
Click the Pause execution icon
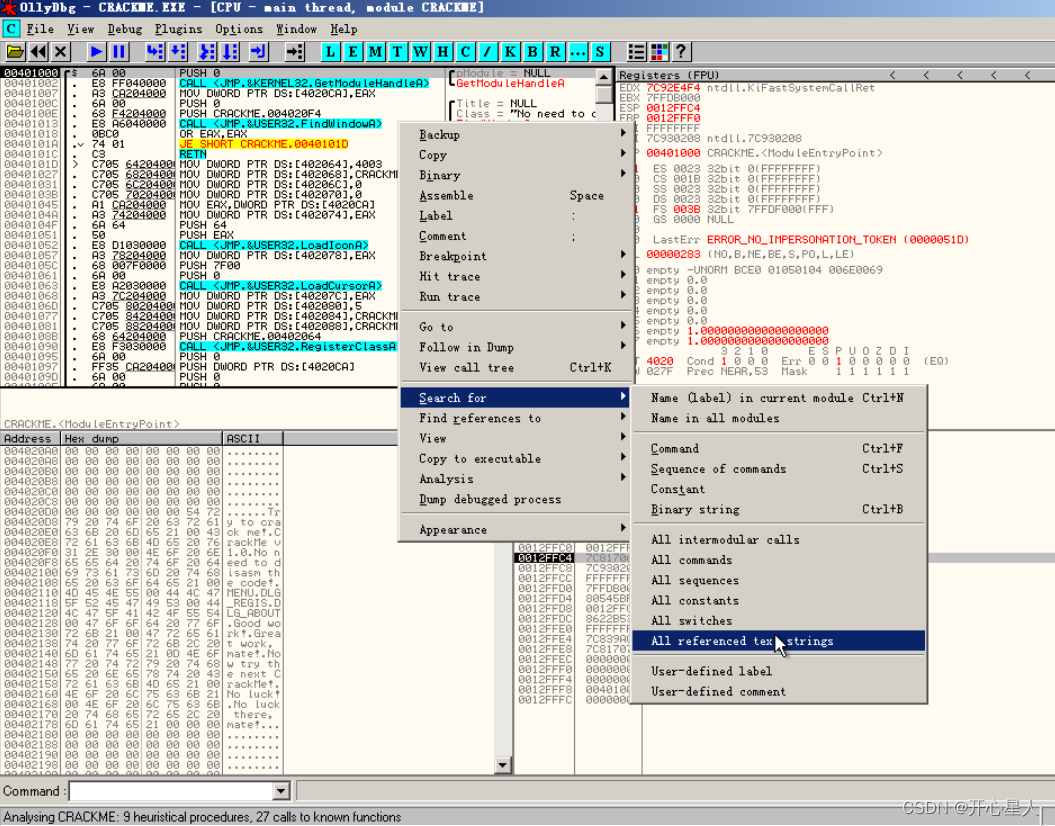click(119, 52)
